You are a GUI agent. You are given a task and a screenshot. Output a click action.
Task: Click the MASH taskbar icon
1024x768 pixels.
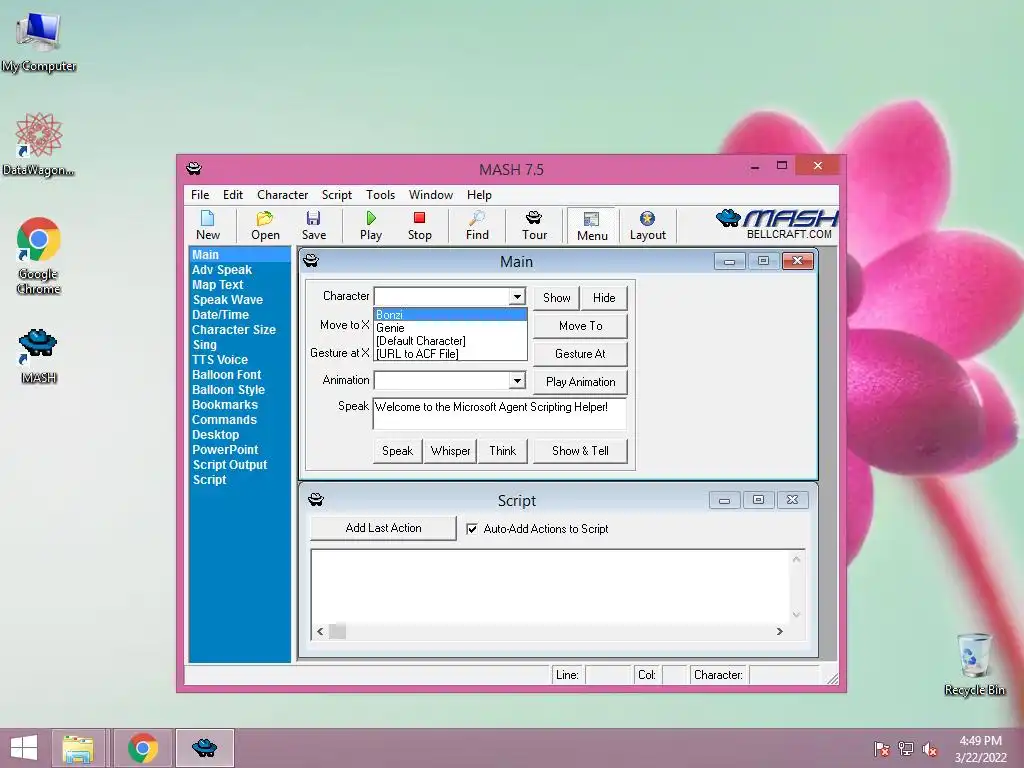tap(204, 748)
